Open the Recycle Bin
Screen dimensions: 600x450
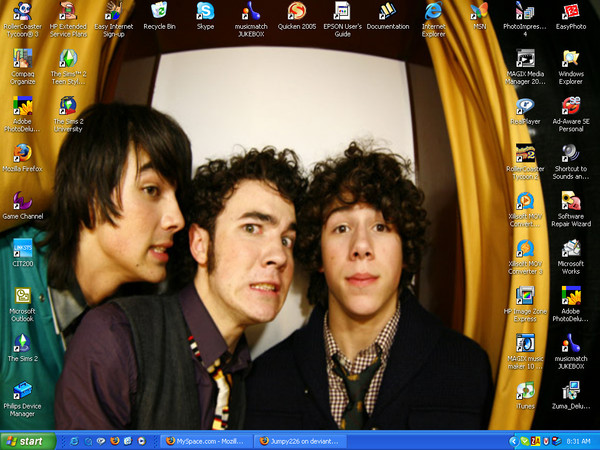tap(159, 11)
